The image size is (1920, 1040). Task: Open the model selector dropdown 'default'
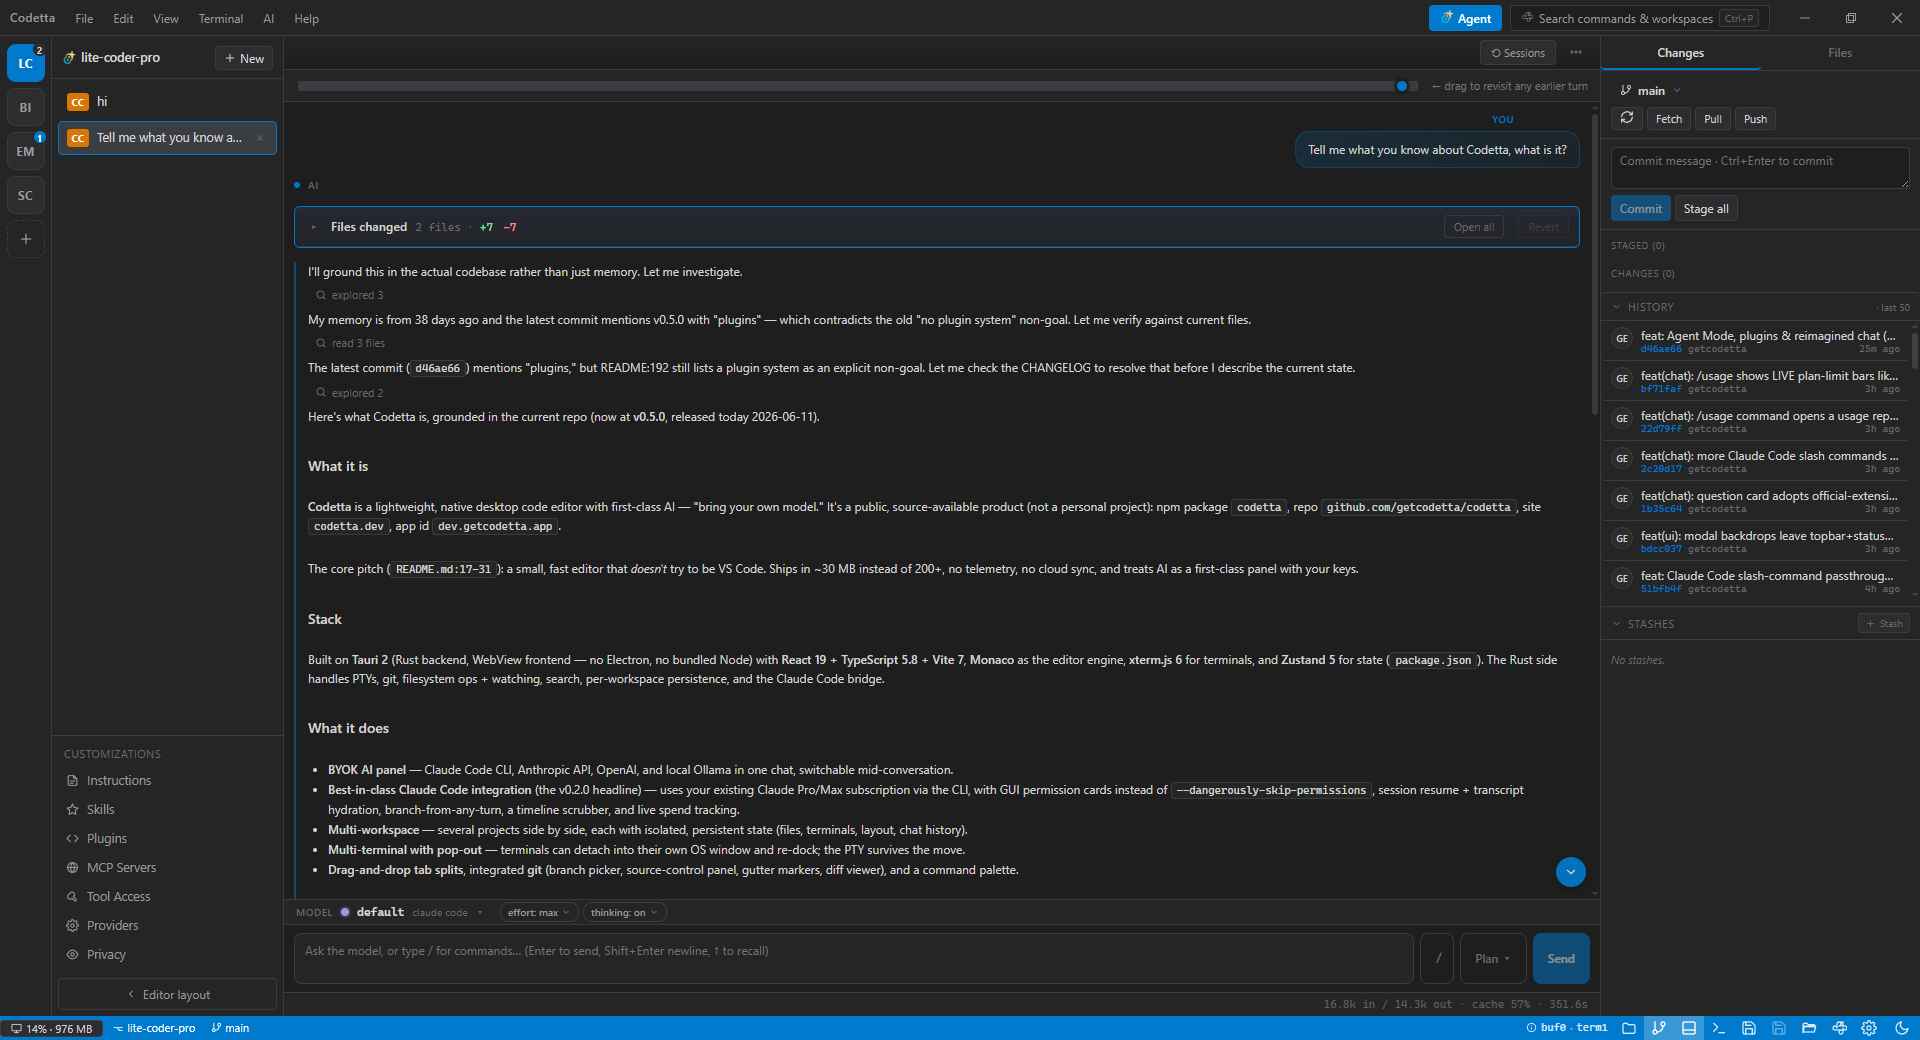pyautogui.click(x=412, y=912)
